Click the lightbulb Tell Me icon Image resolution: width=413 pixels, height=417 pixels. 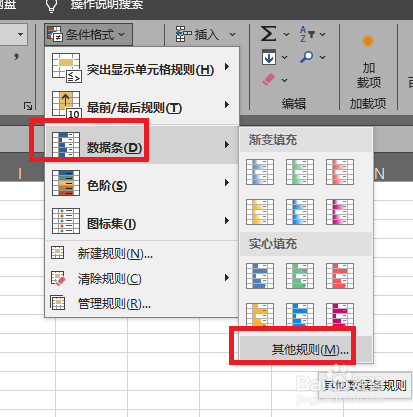51,6
